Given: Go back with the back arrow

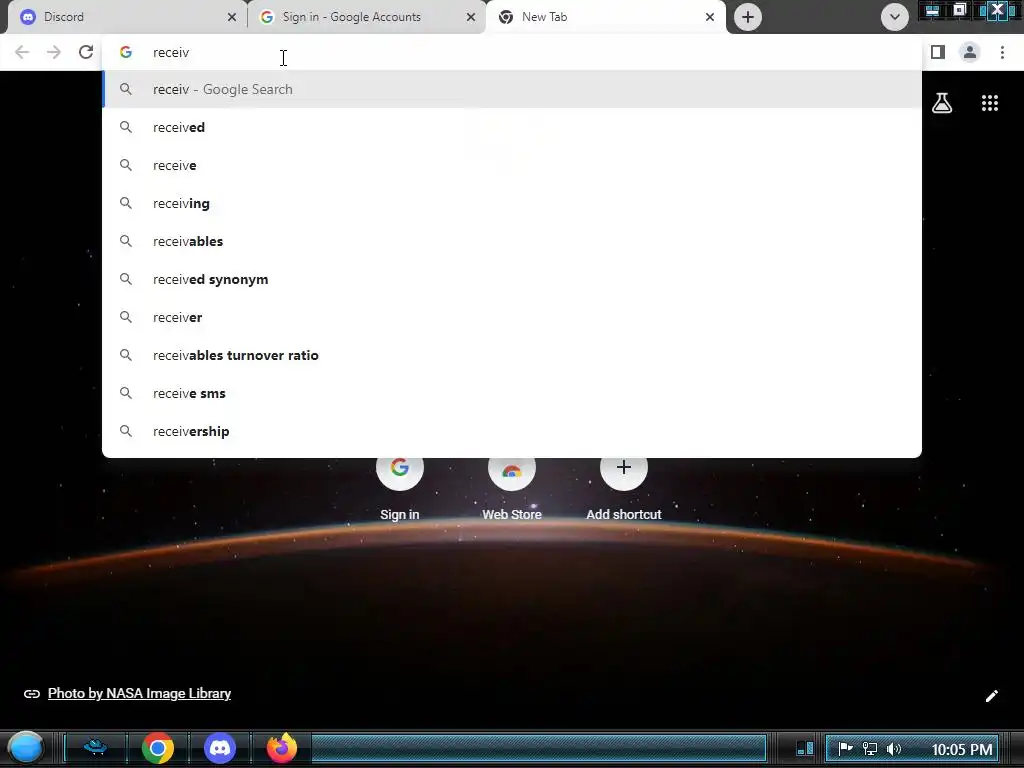Looking at the screenshot, I should [22, 52].
